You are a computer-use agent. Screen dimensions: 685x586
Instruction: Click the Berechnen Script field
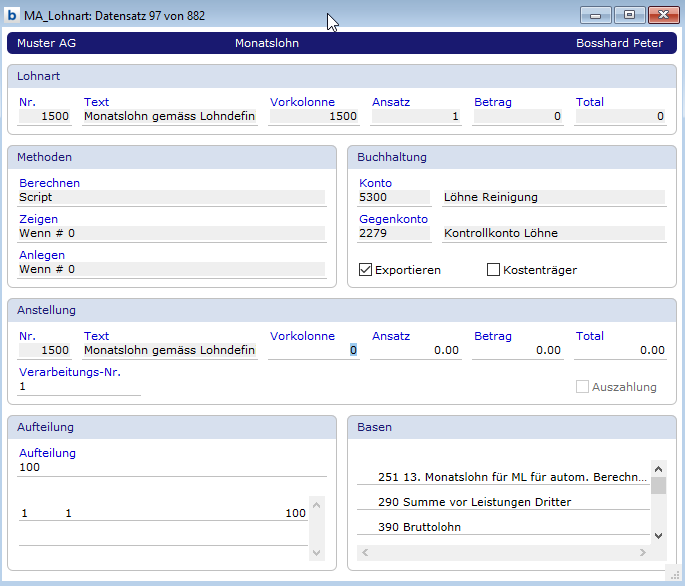[171, 198]
